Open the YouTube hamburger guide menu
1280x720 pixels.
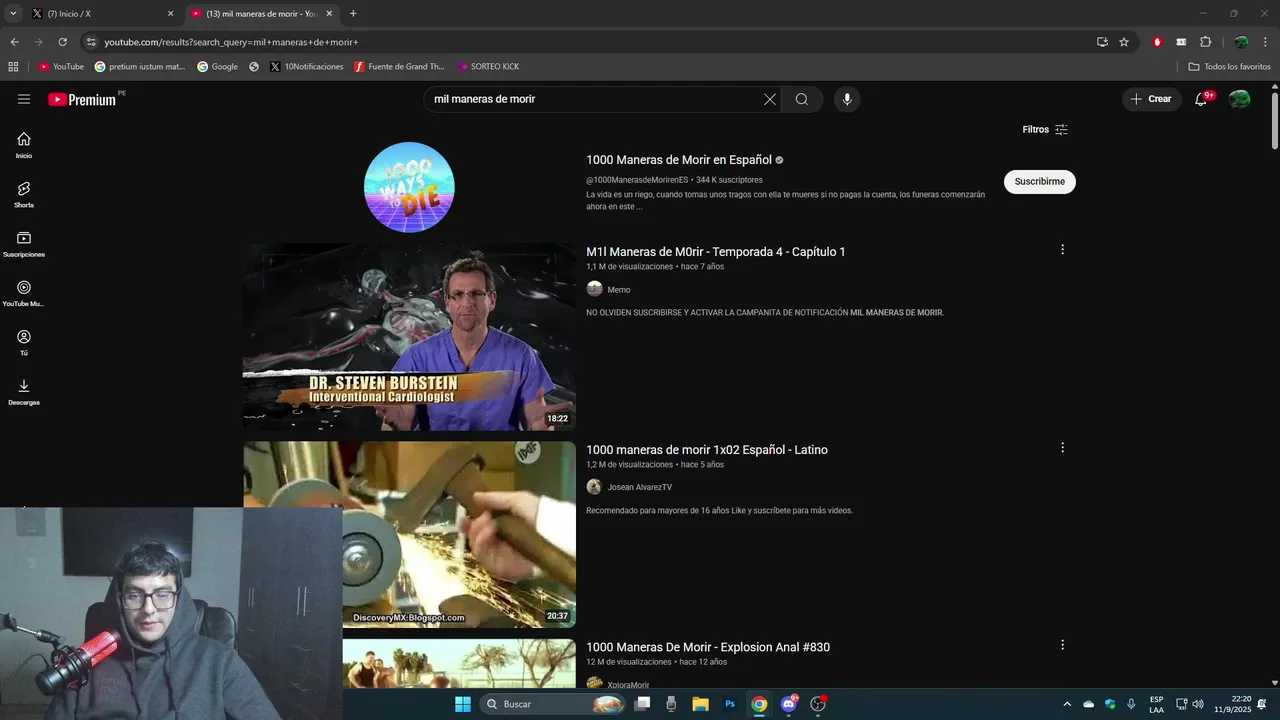(24, 99)
